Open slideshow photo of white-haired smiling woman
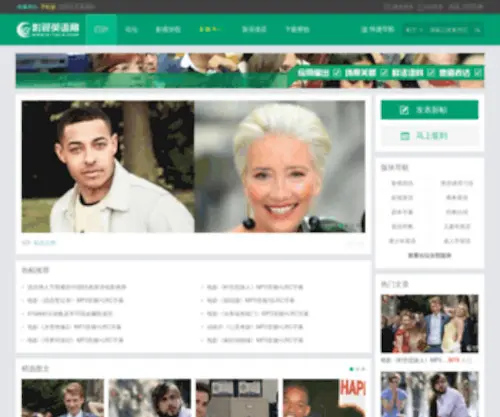 [280, 167]
